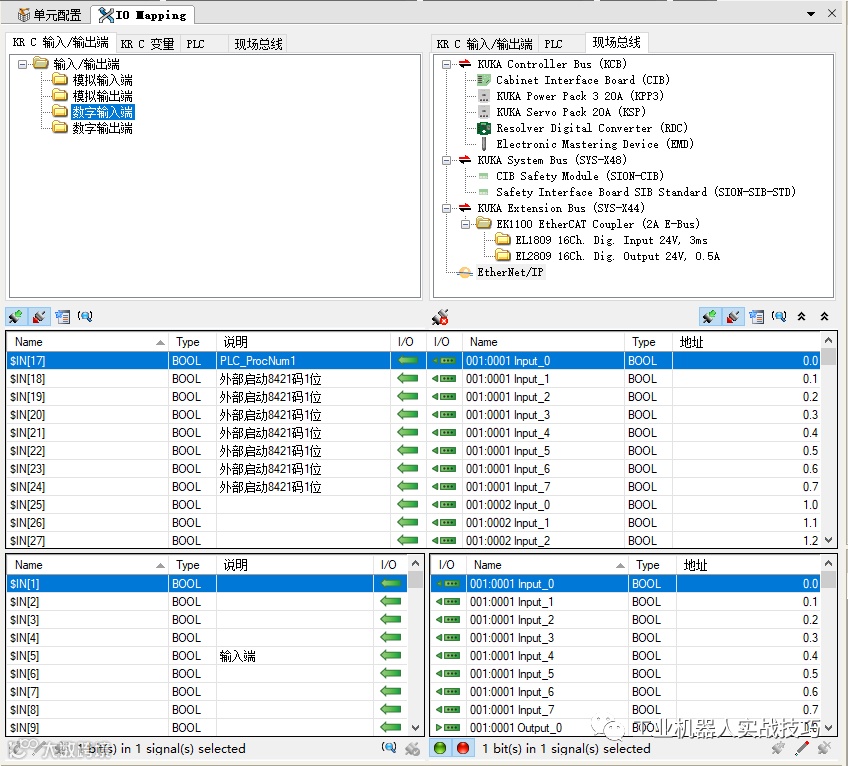Click the pencil edit icon bottom right
Viewport: 848px width, 766px height.
click(x=801, y=748)
